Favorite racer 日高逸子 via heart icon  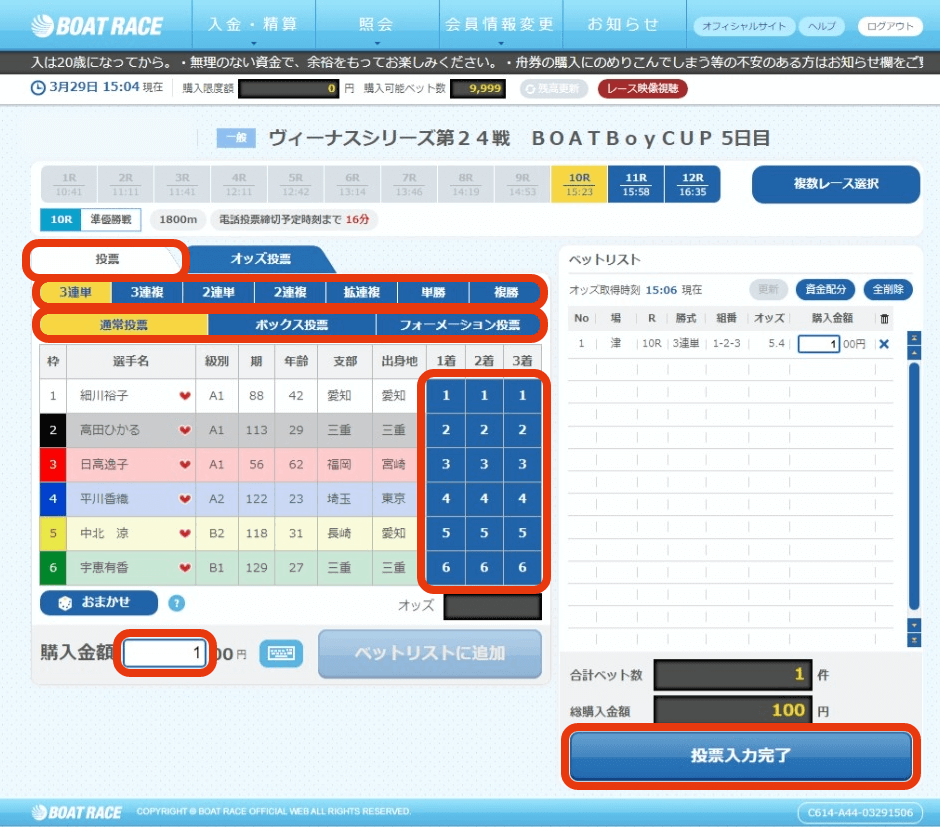pyautogui.click(x=185, y=464)
